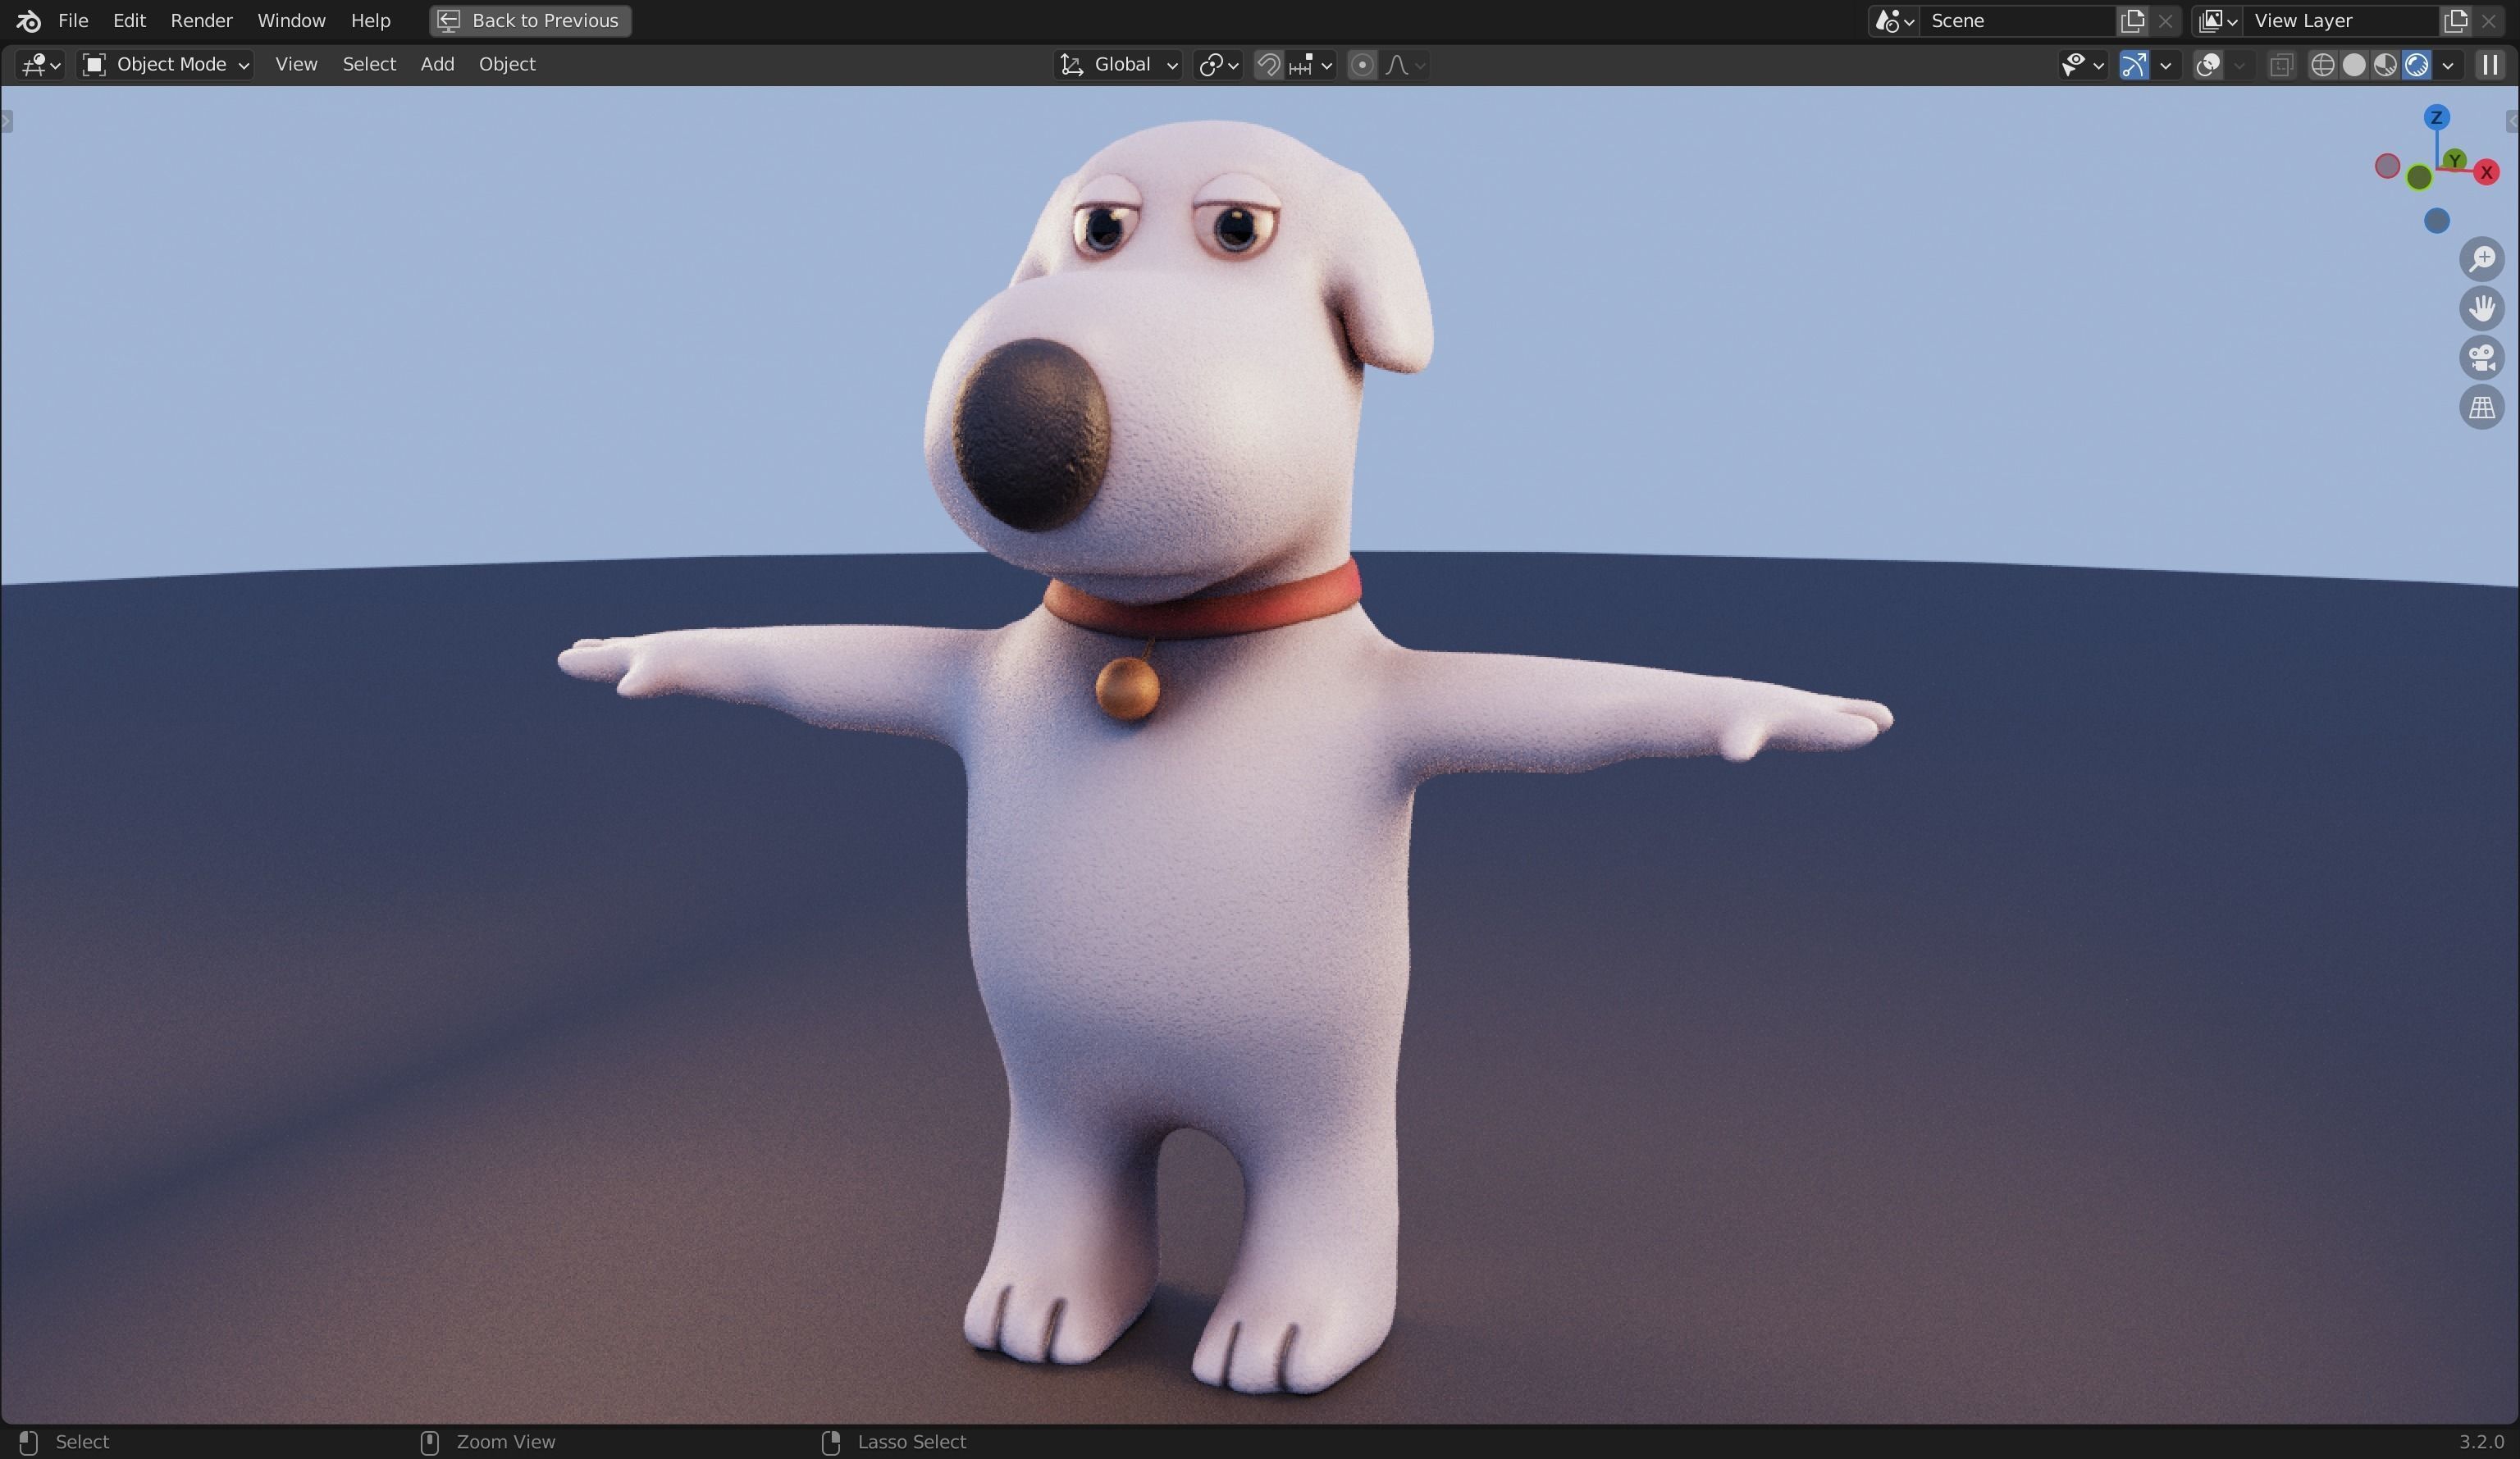Click the pan view hand icon
The image size is (2520, 1459).
tap(2482, 309)
